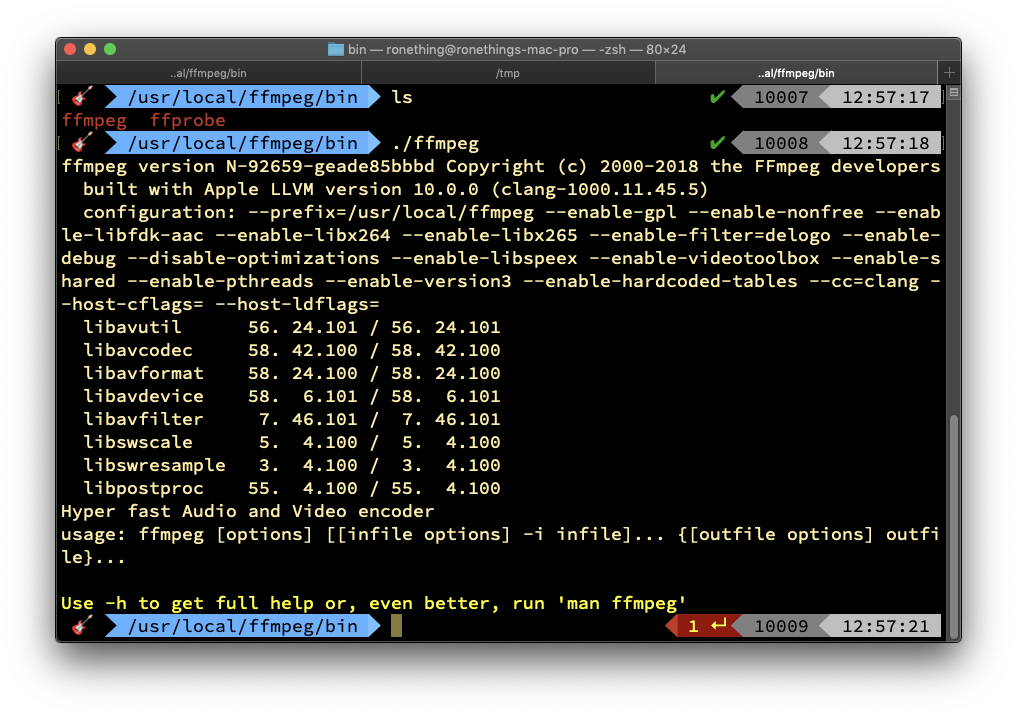Viewport: 1017px width, 716px height.
Task: Open a new terminal tab with plus button
Action: 949,73
